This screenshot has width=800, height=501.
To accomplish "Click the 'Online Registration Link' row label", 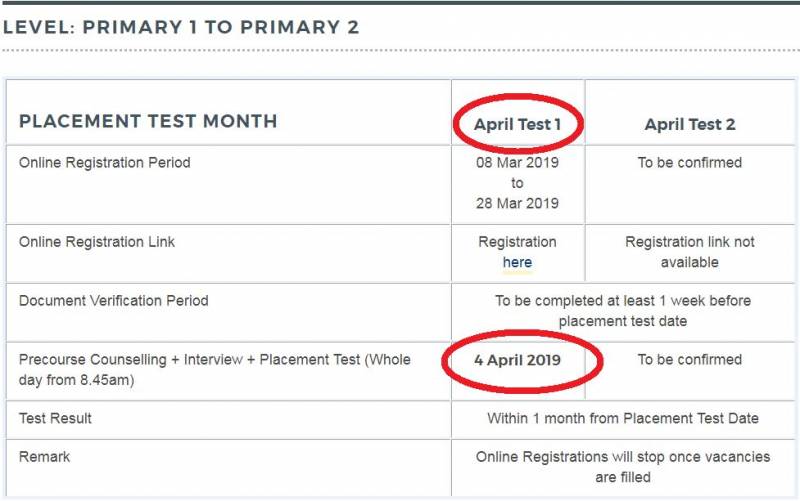I will (x=97, y=242).
